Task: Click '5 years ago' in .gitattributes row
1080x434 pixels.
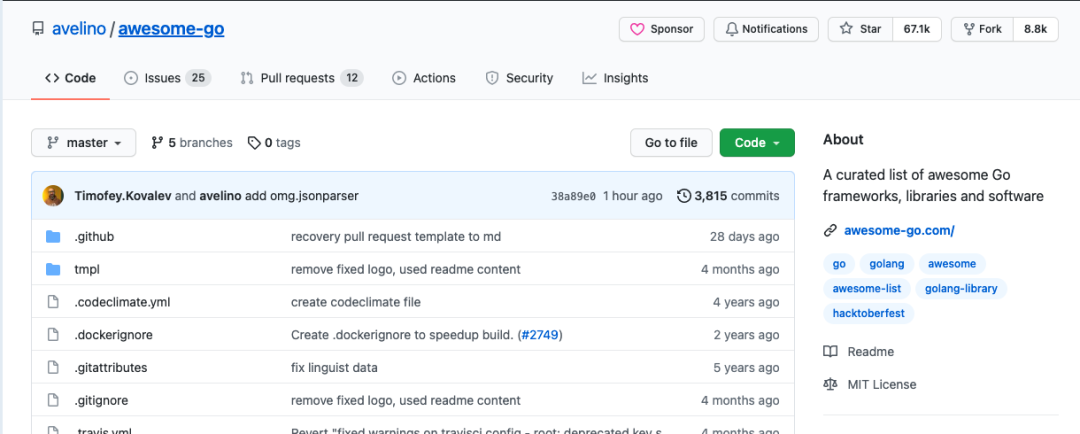Action: pyautogui.click(x=746, y=367)
